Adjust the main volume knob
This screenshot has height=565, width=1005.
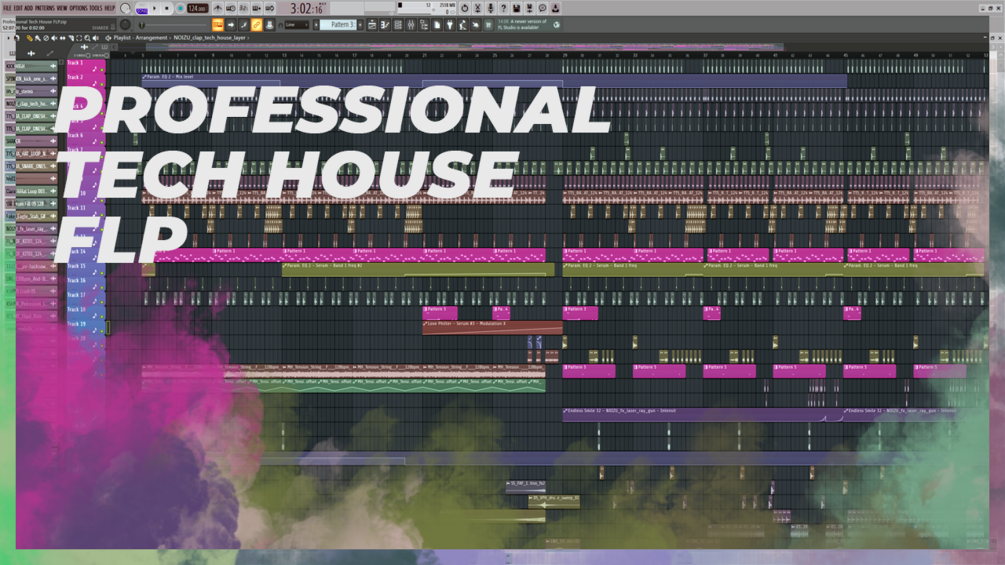pos(126,8)
